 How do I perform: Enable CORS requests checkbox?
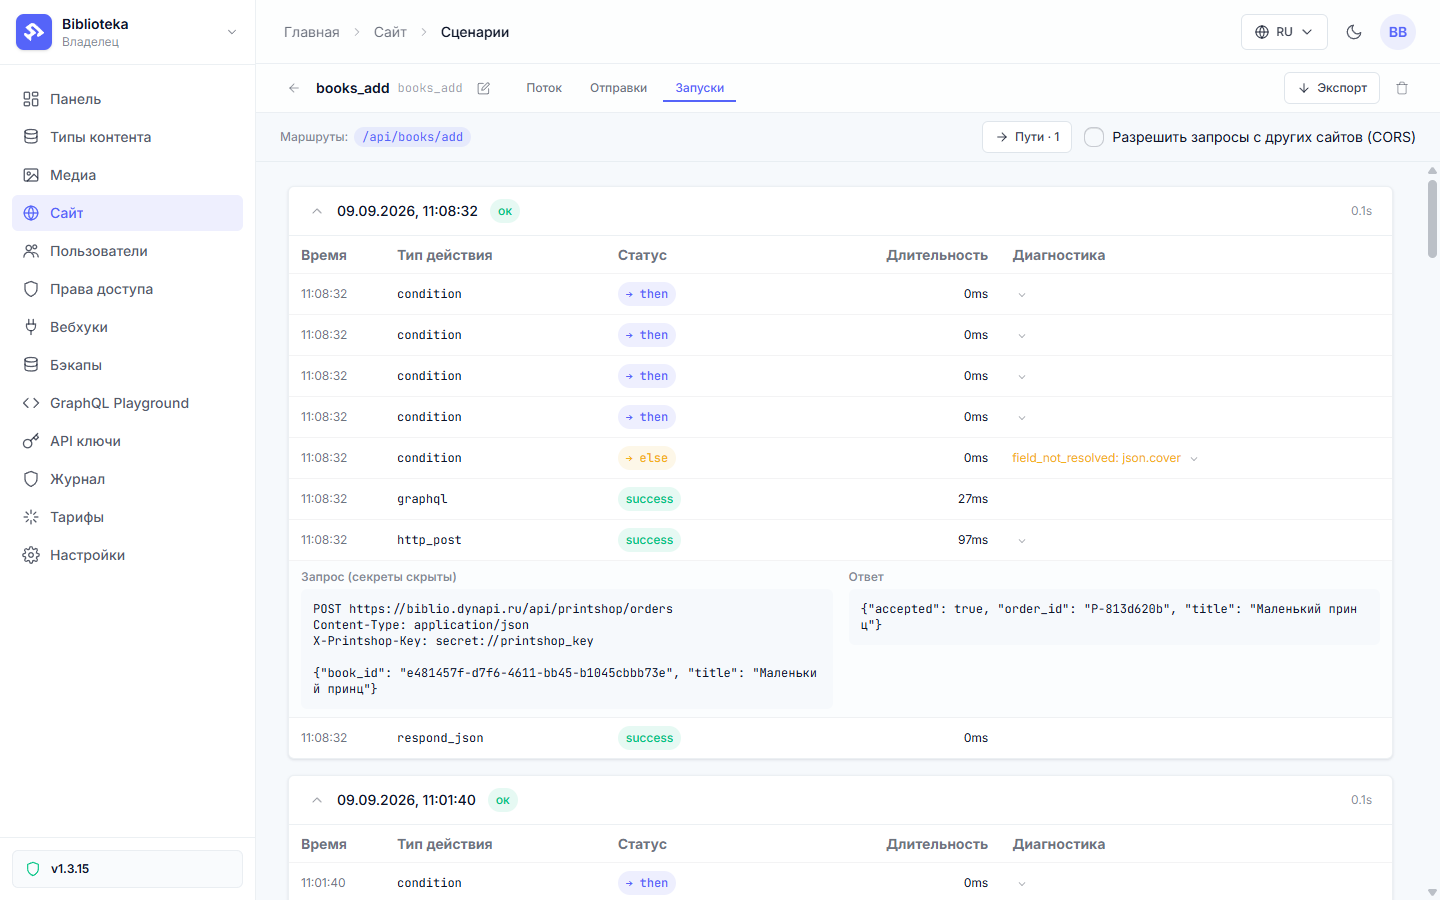click(x=1094, y=137)
